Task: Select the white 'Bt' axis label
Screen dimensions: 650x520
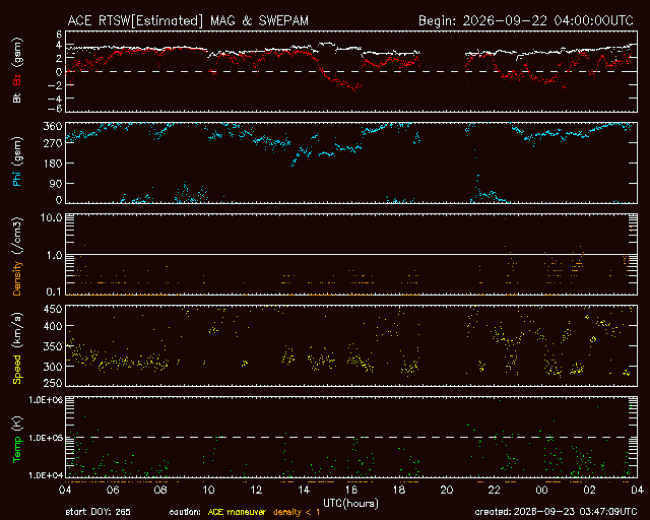Action: click(17, 98)
